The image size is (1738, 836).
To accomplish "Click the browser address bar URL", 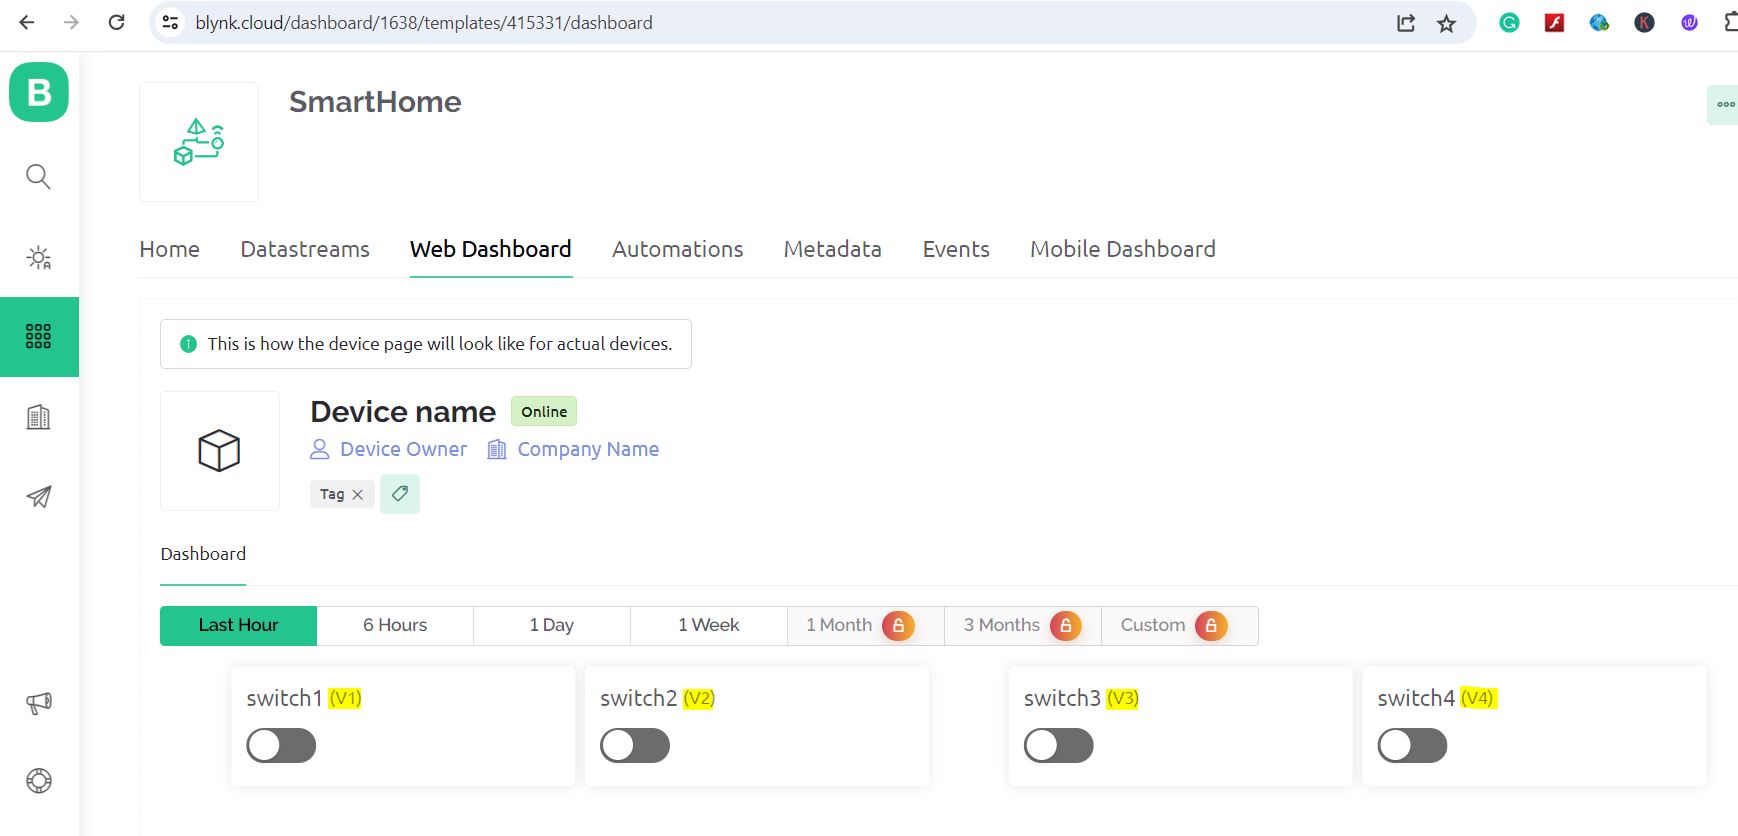I will point(424,23).
